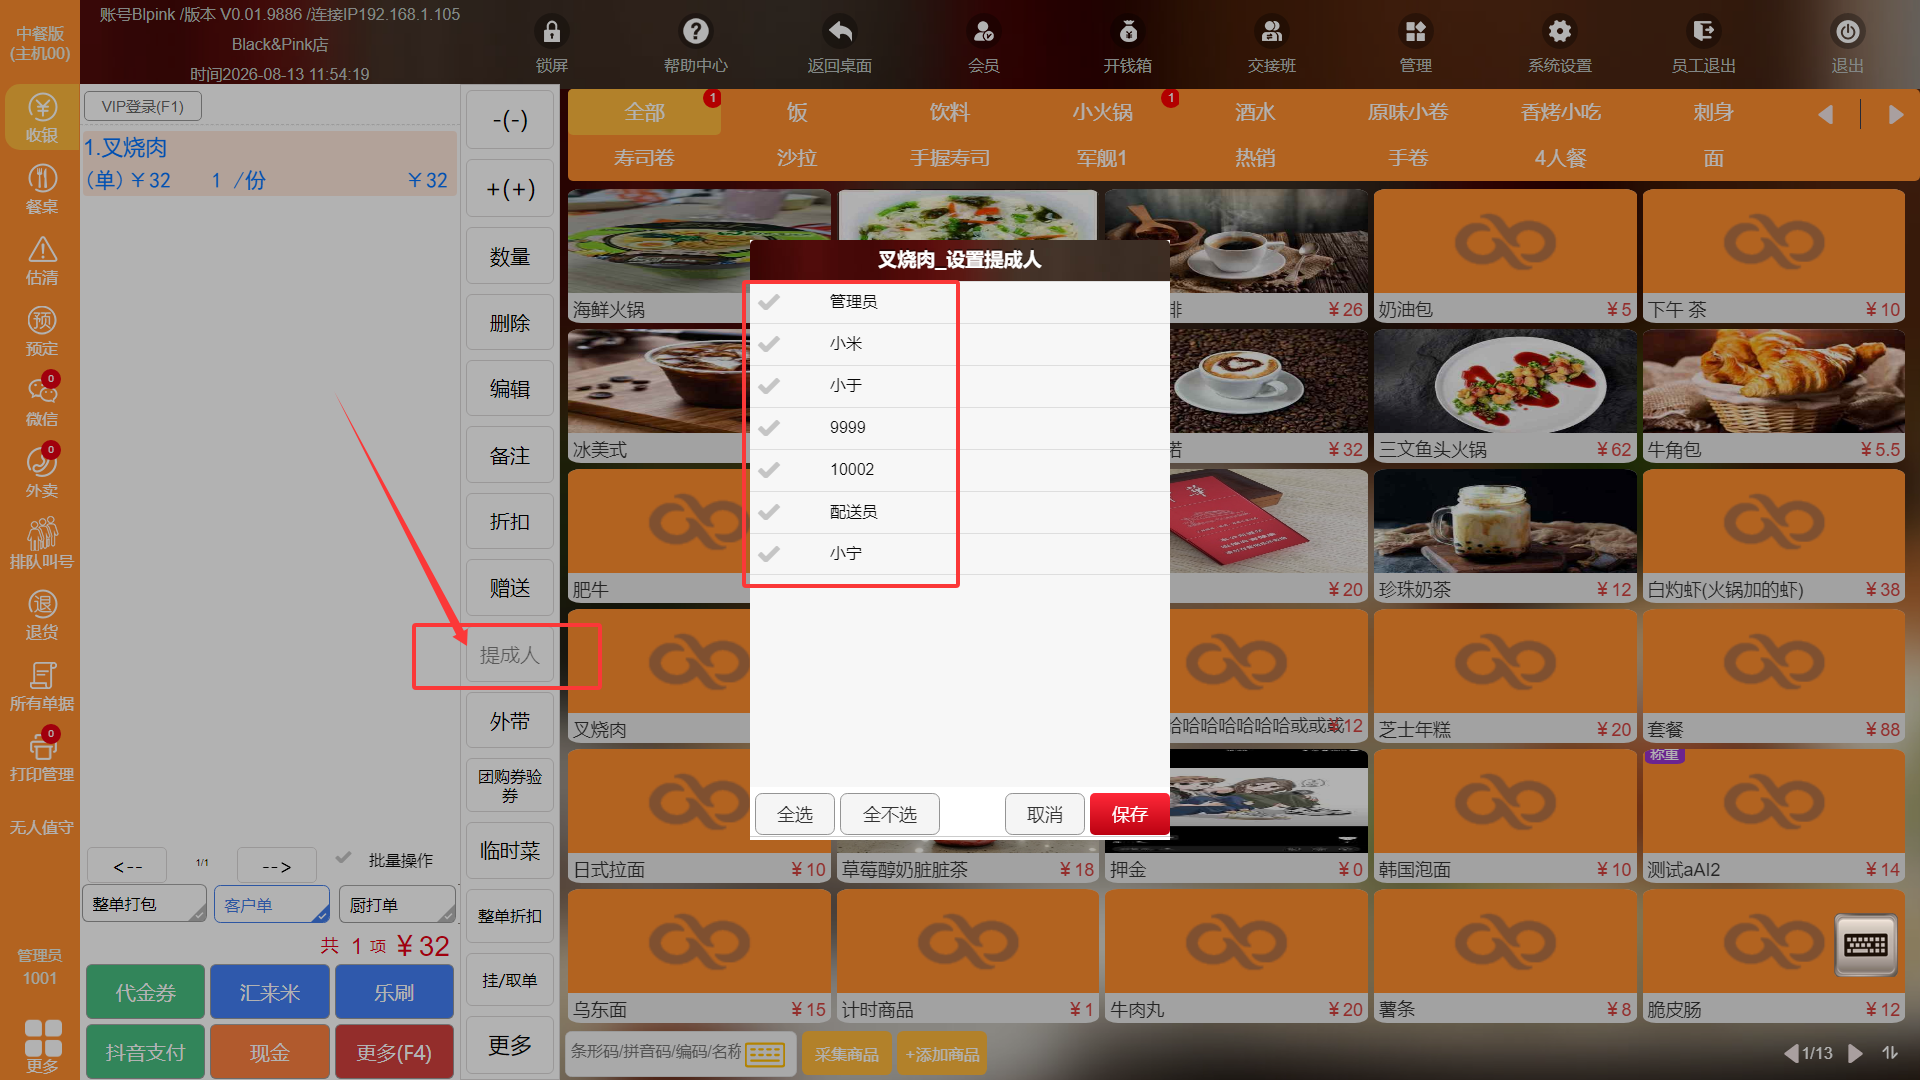The image size is (1920, 1080).
Task: Toggle the 9999 commission checkbox
Action: [769, 428]
